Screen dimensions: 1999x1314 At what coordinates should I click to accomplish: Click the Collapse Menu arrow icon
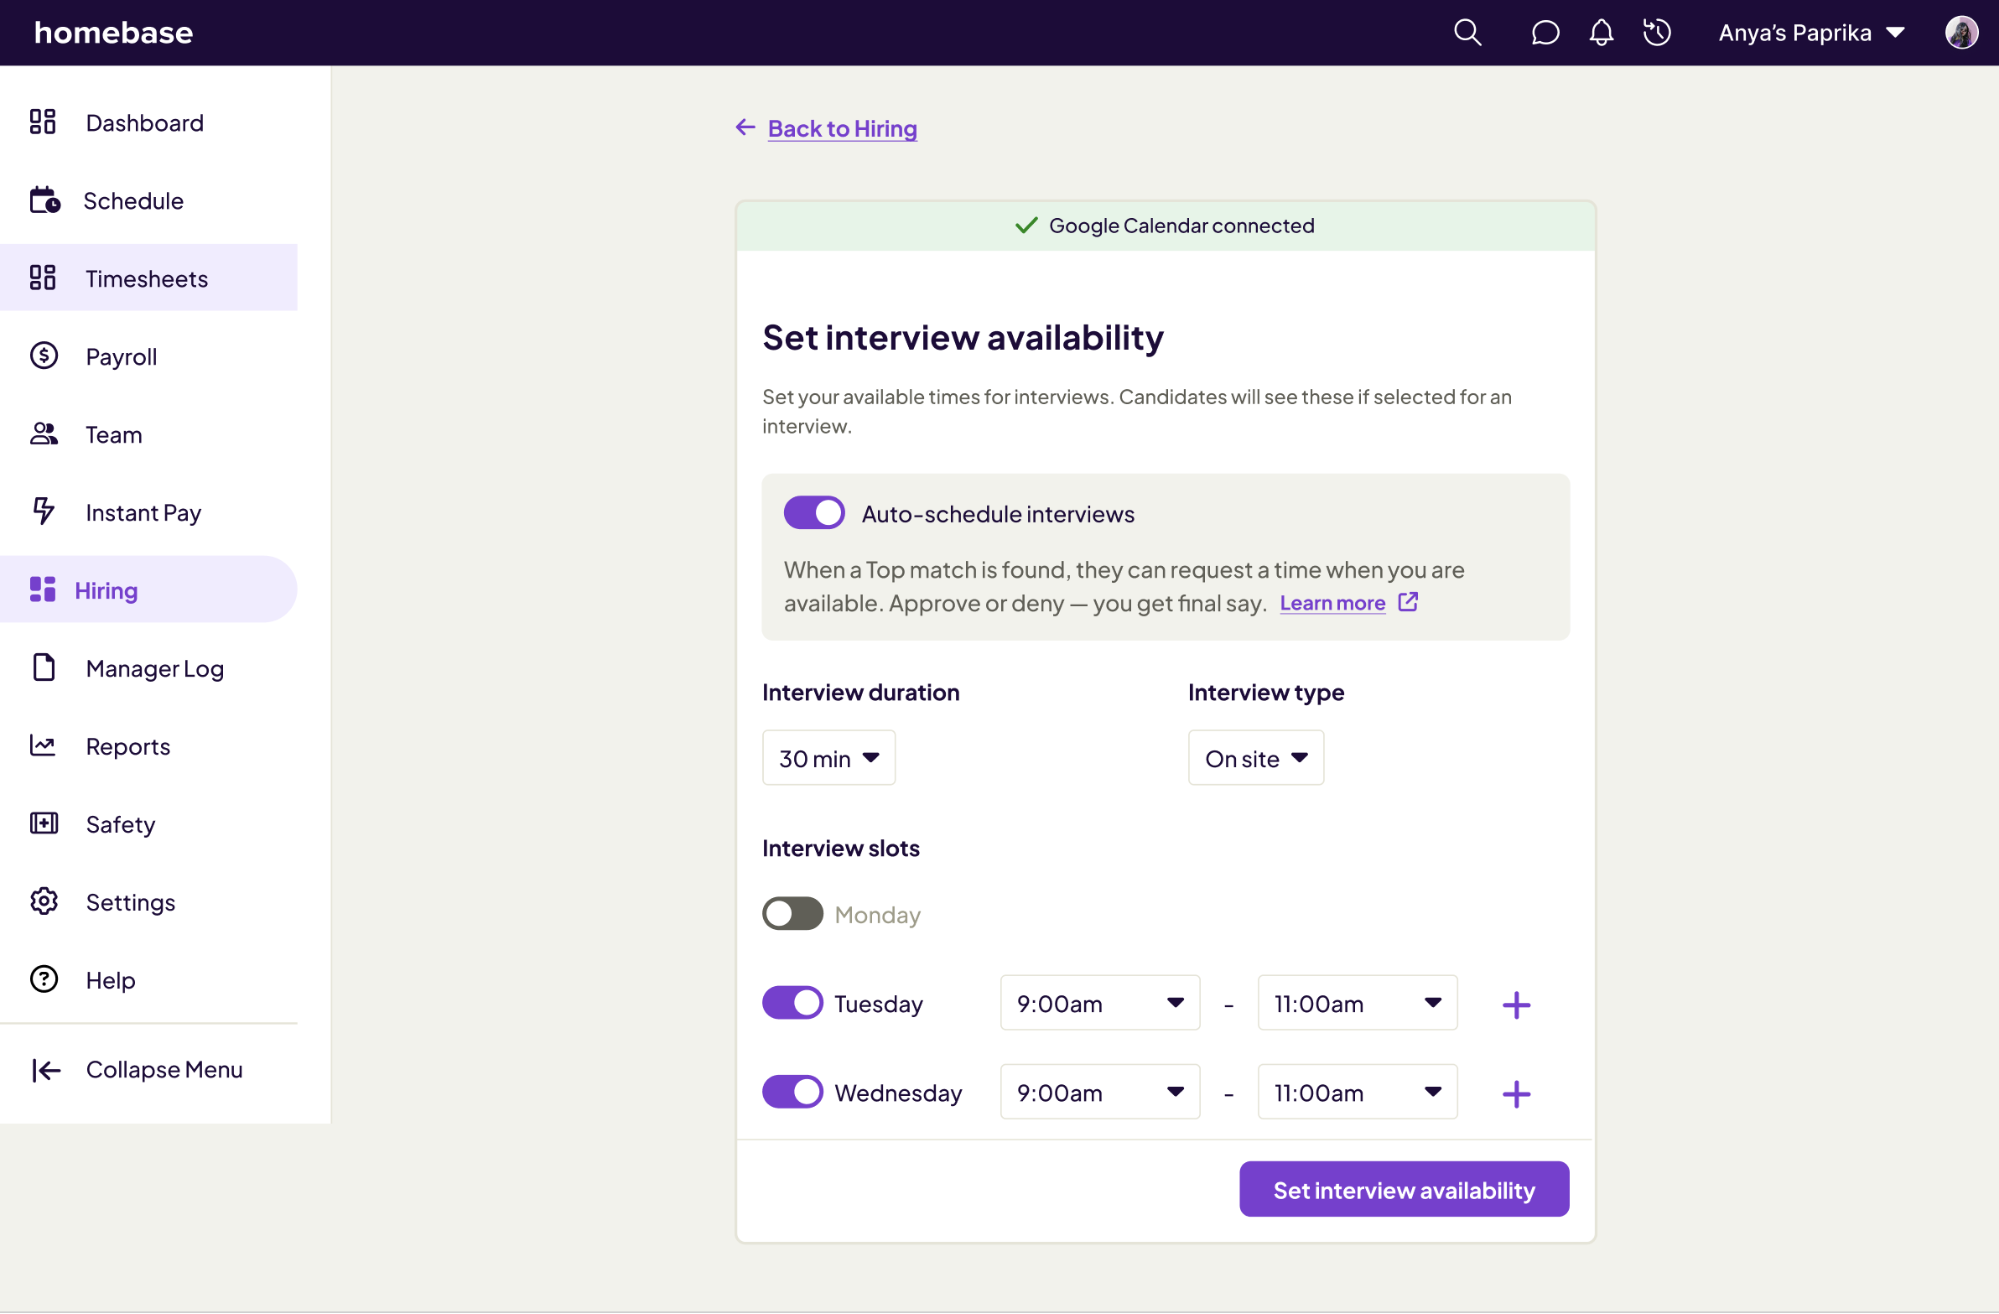pyautogui.click(x=46, y=1070)
